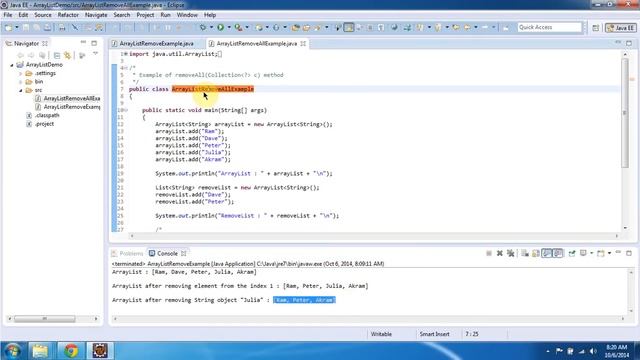Image resolution: width=640 pixels, height=360 pixels.
Task: Open the Run menu
Action: coord(165,15)
